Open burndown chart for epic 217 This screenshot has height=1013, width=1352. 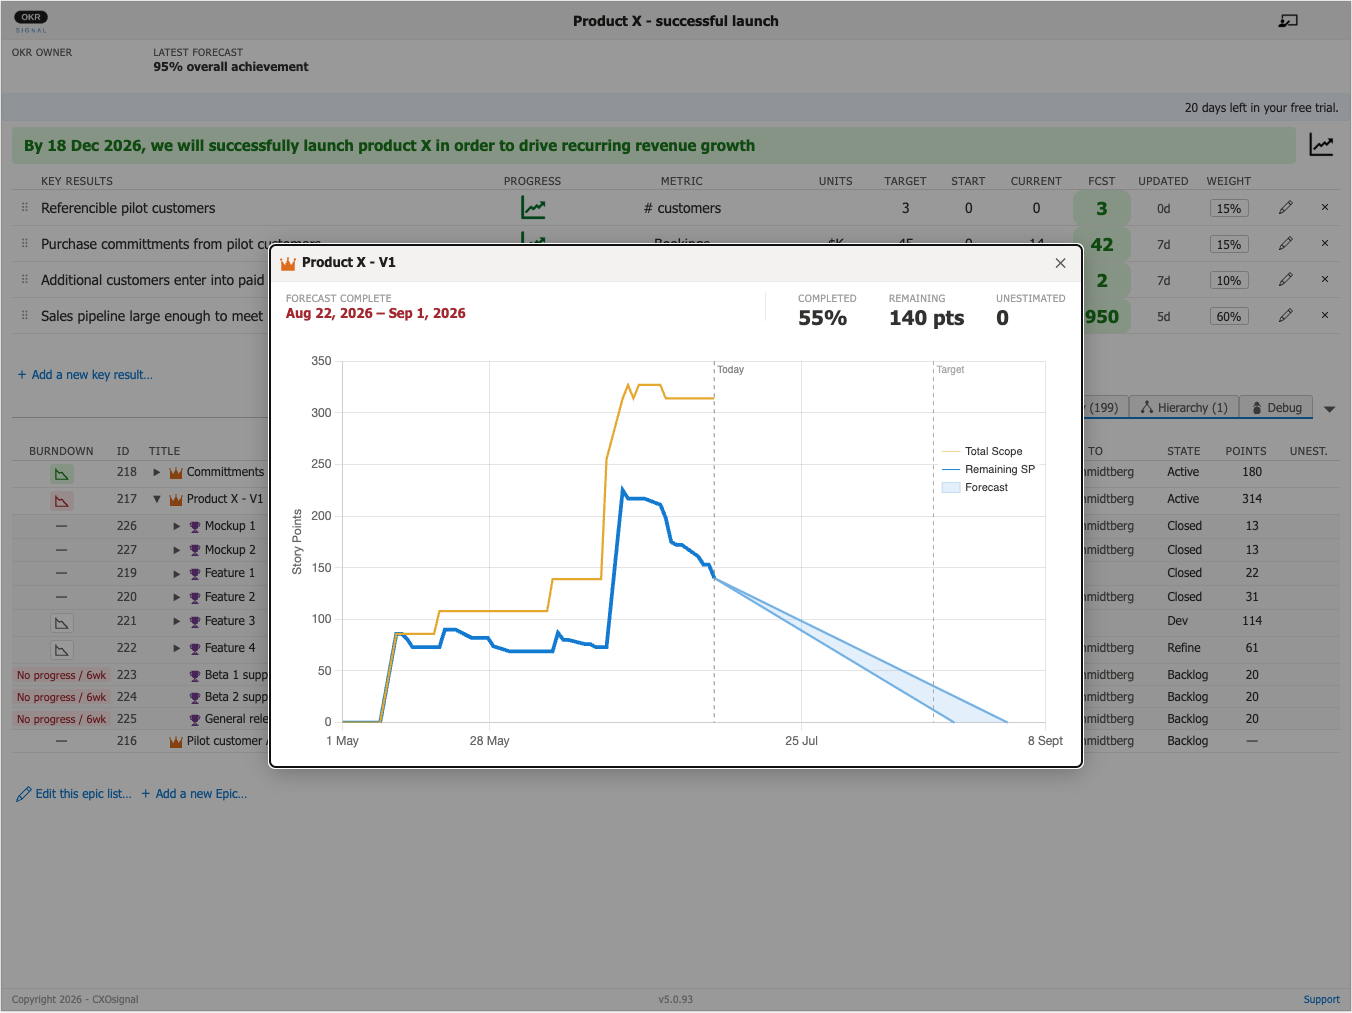[62, 500]
